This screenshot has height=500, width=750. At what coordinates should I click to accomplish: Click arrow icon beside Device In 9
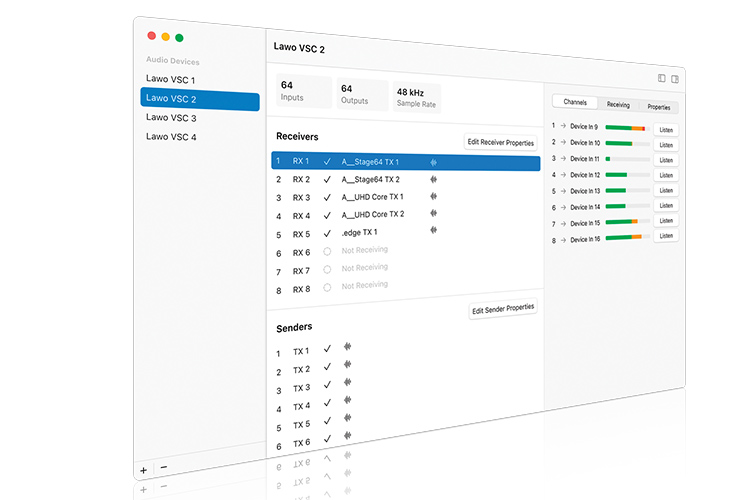click(563, 126)
